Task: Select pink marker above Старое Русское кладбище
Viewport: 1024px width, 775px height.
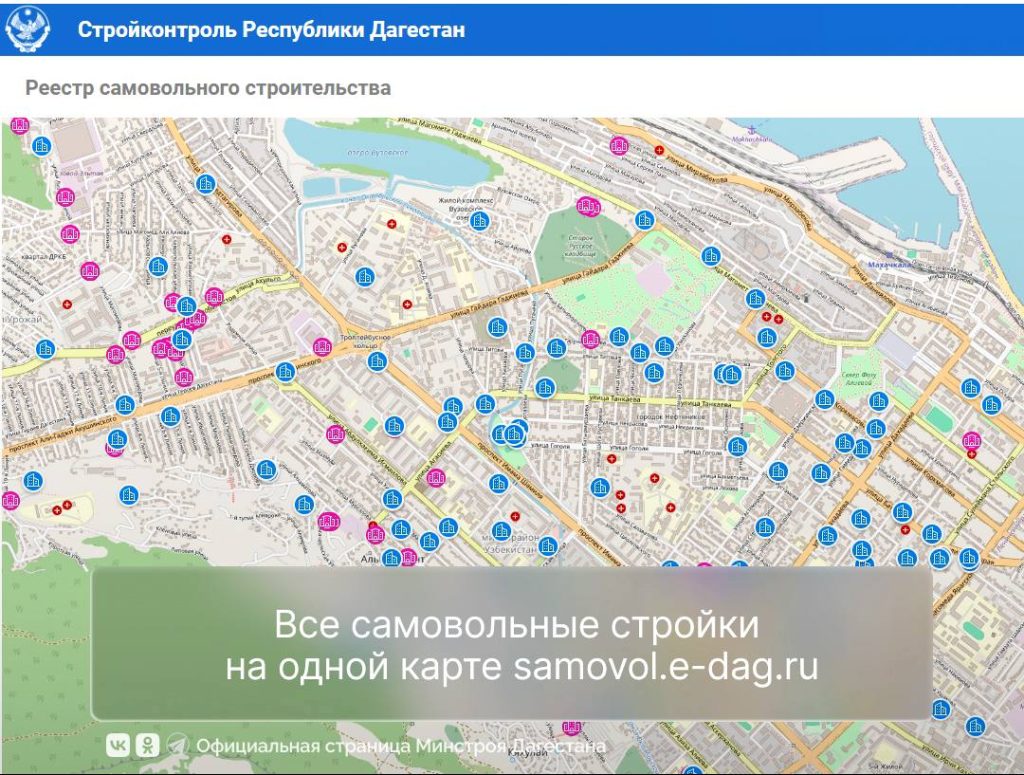Action: point(588,207)
